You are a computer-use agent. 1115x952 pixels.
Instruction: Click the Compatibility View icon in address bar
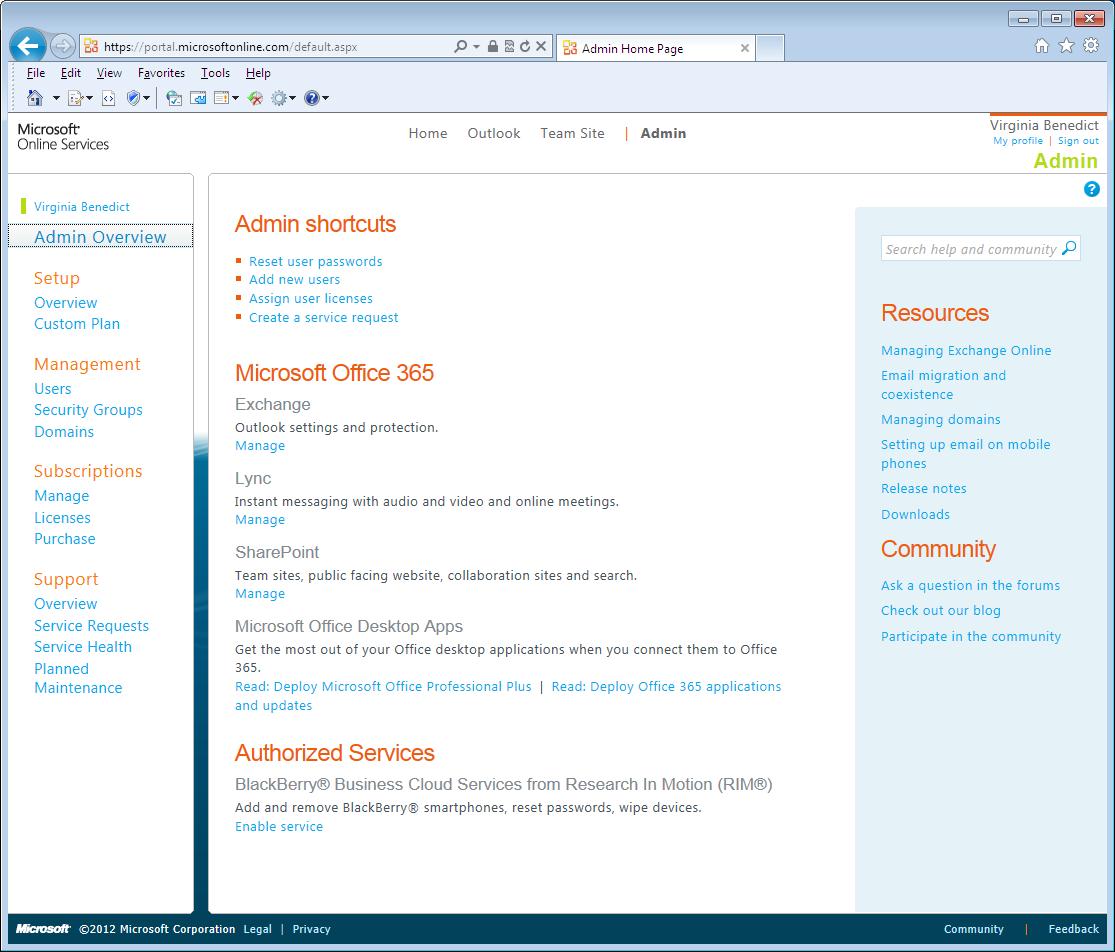tap(509, 46)
